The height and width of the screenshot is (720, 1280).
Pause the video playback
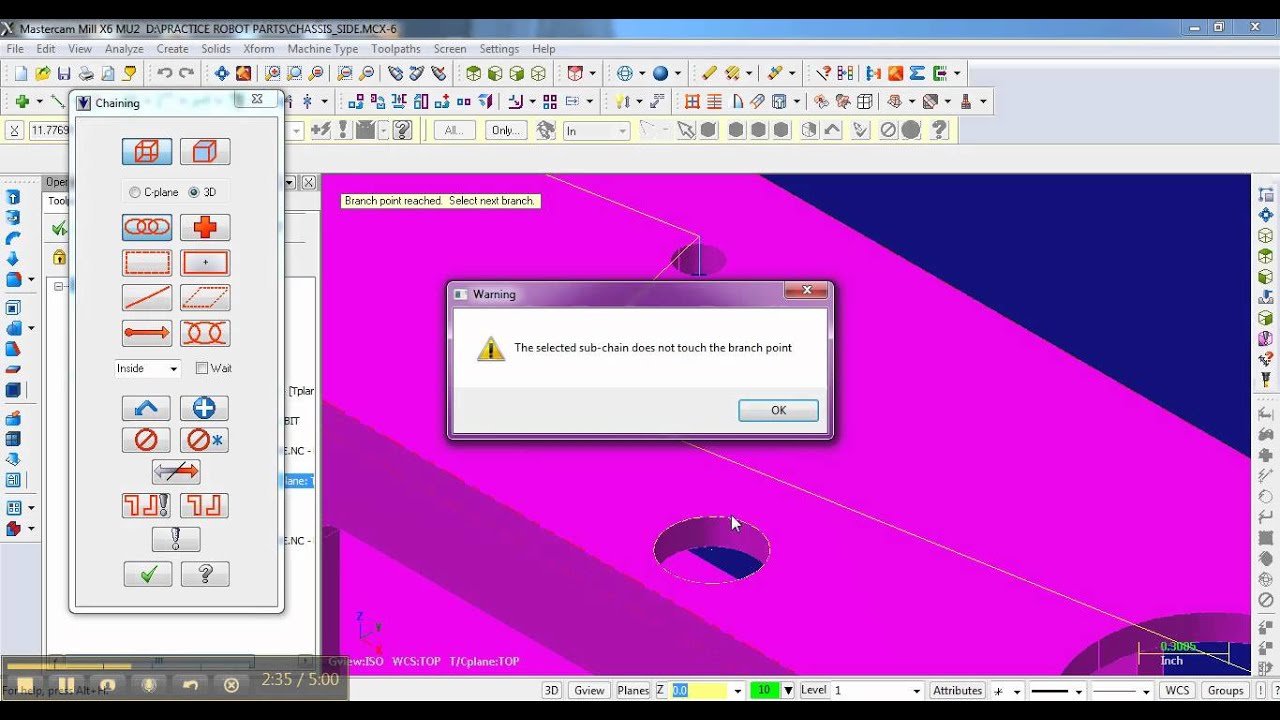pyautogui.click(x=66, y=685)
